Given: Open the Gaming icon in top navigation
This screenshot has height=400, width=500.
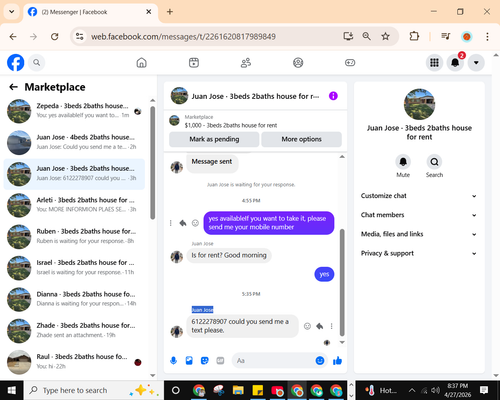Looking at the screenshot, I should [x=350, y=63].
